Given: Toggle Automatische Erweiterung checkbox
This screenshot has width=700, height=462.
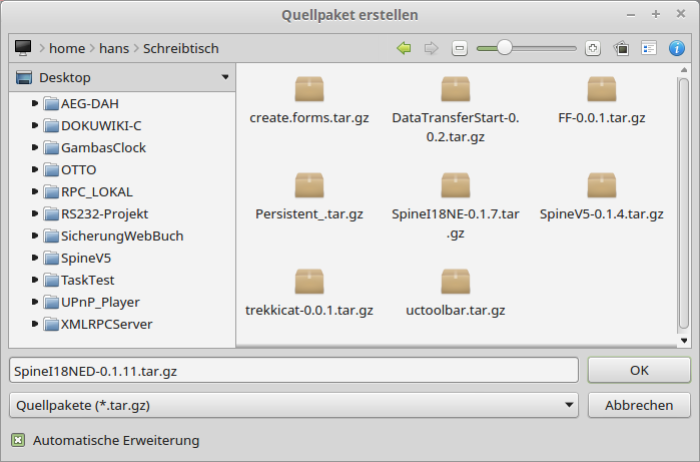Looking at the screenshot, I should [x=18, y=440].
